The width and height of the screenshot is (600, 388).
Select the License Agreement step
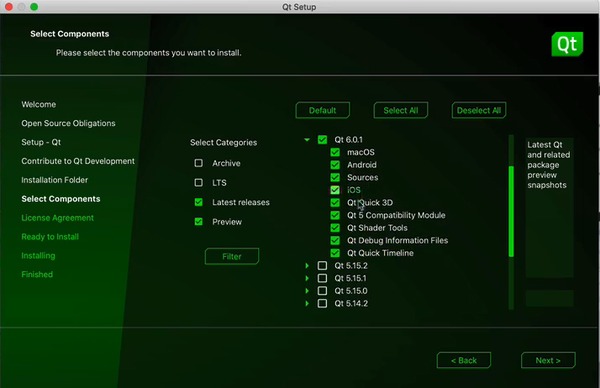(57, 218)
